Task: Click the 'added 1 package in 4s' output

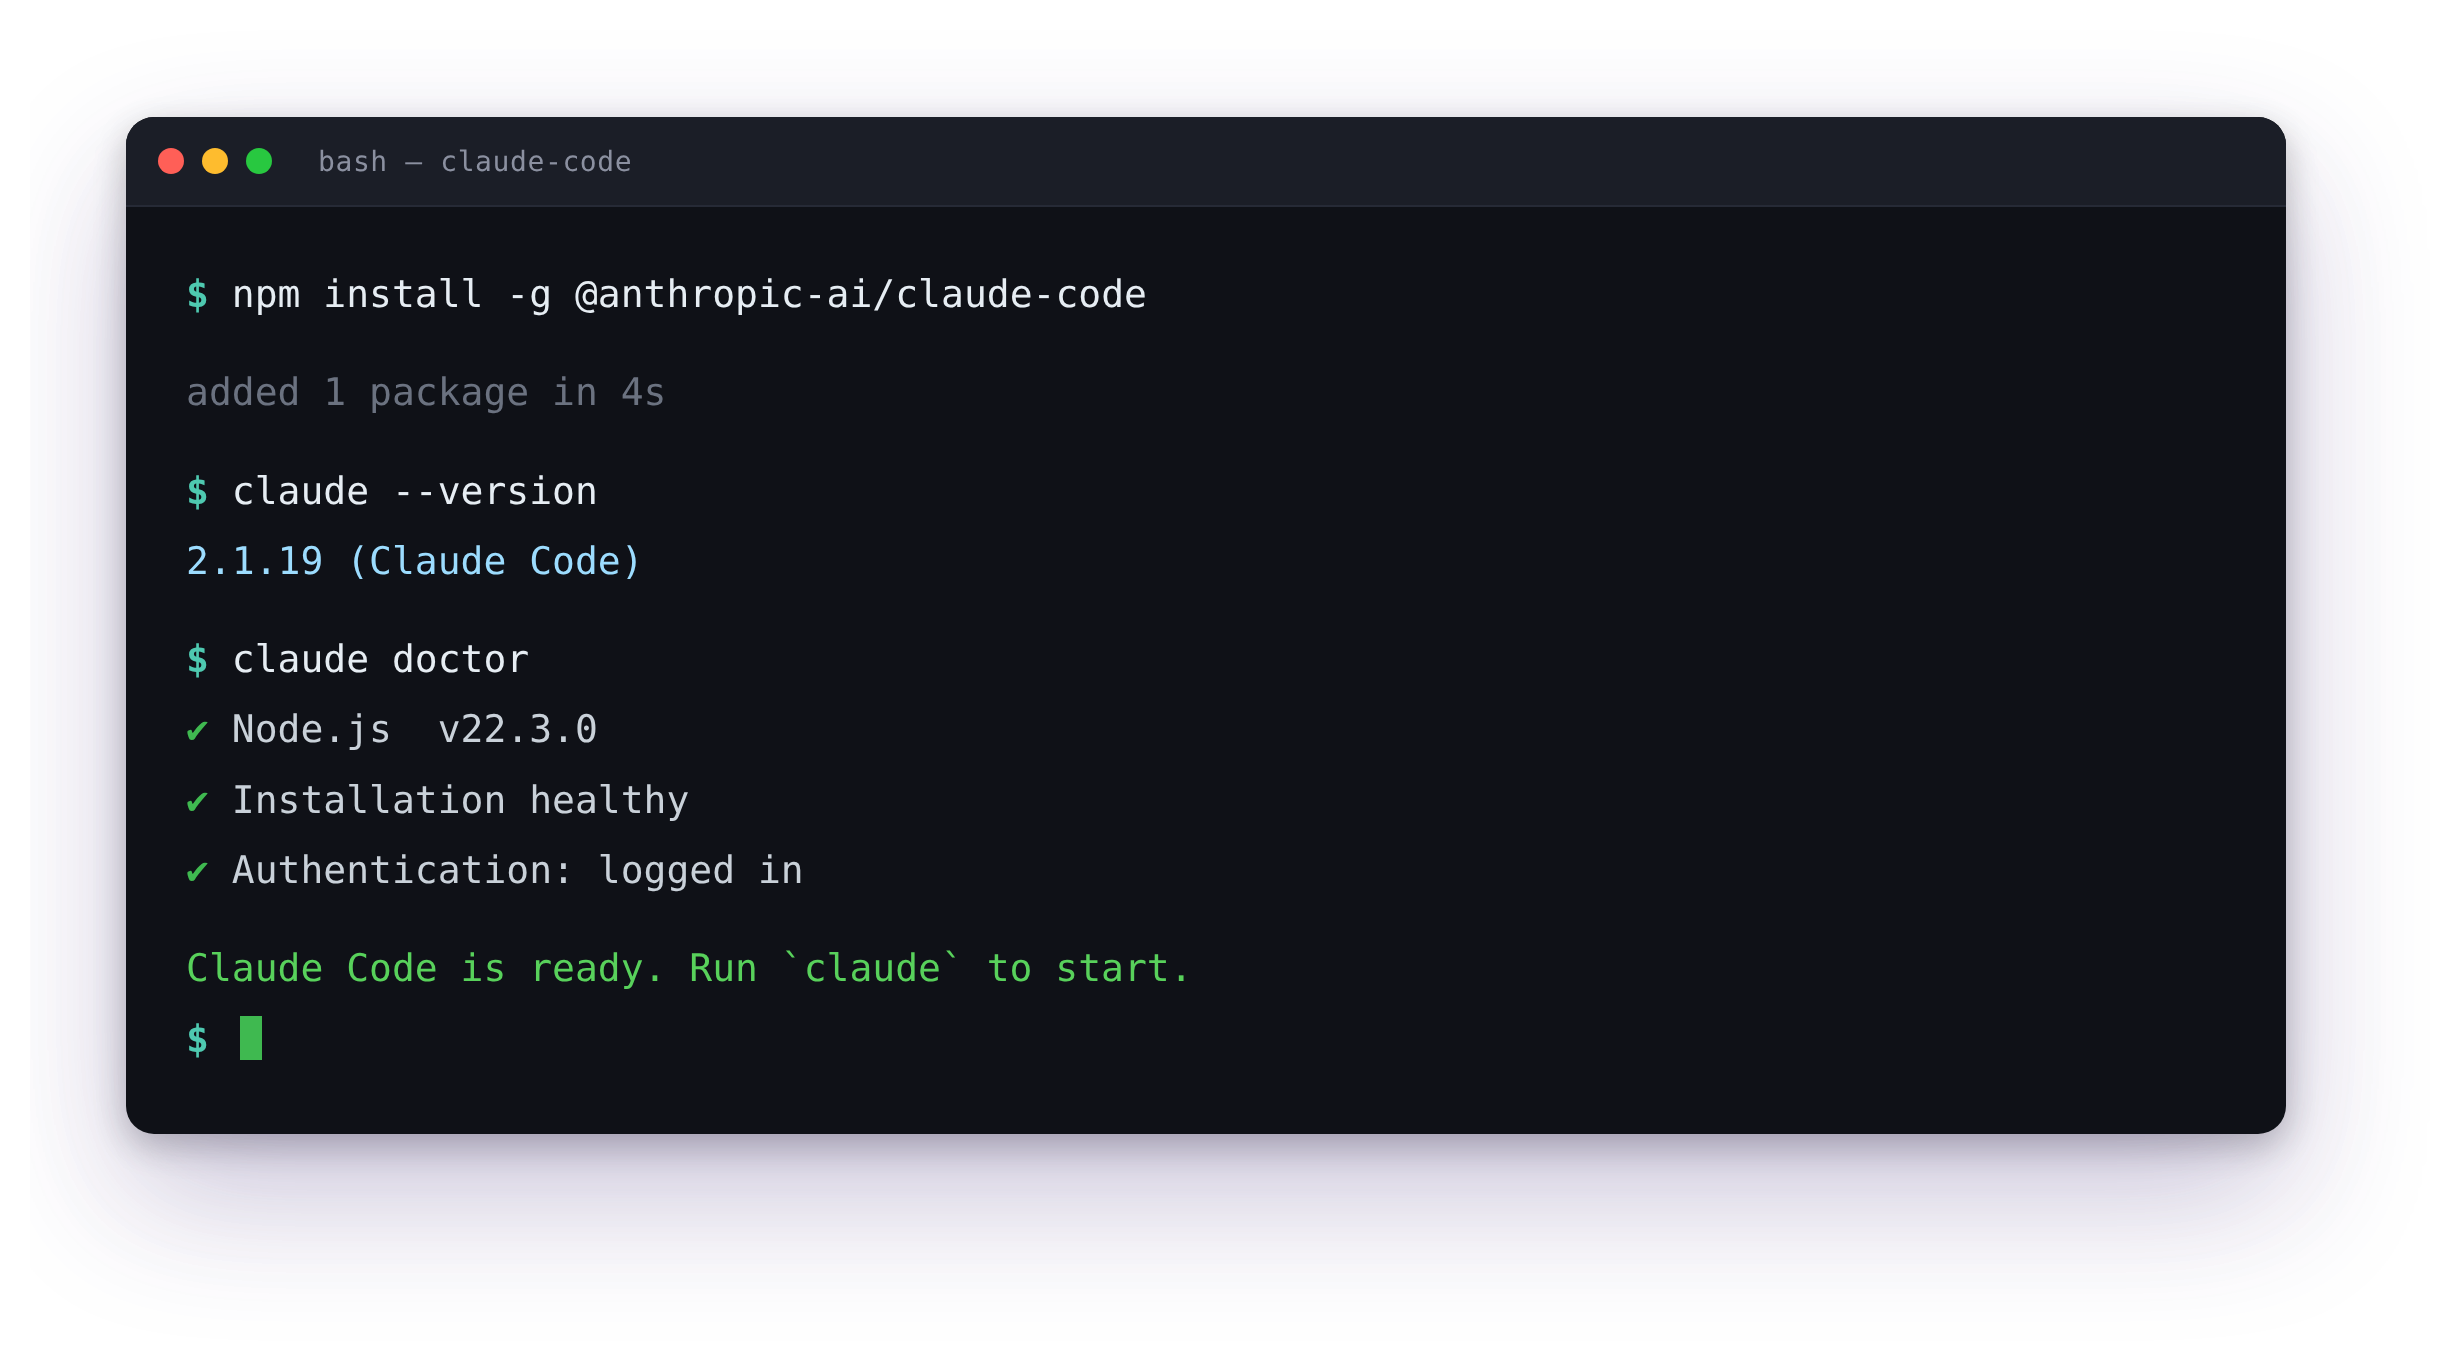Action: point(425,393)
